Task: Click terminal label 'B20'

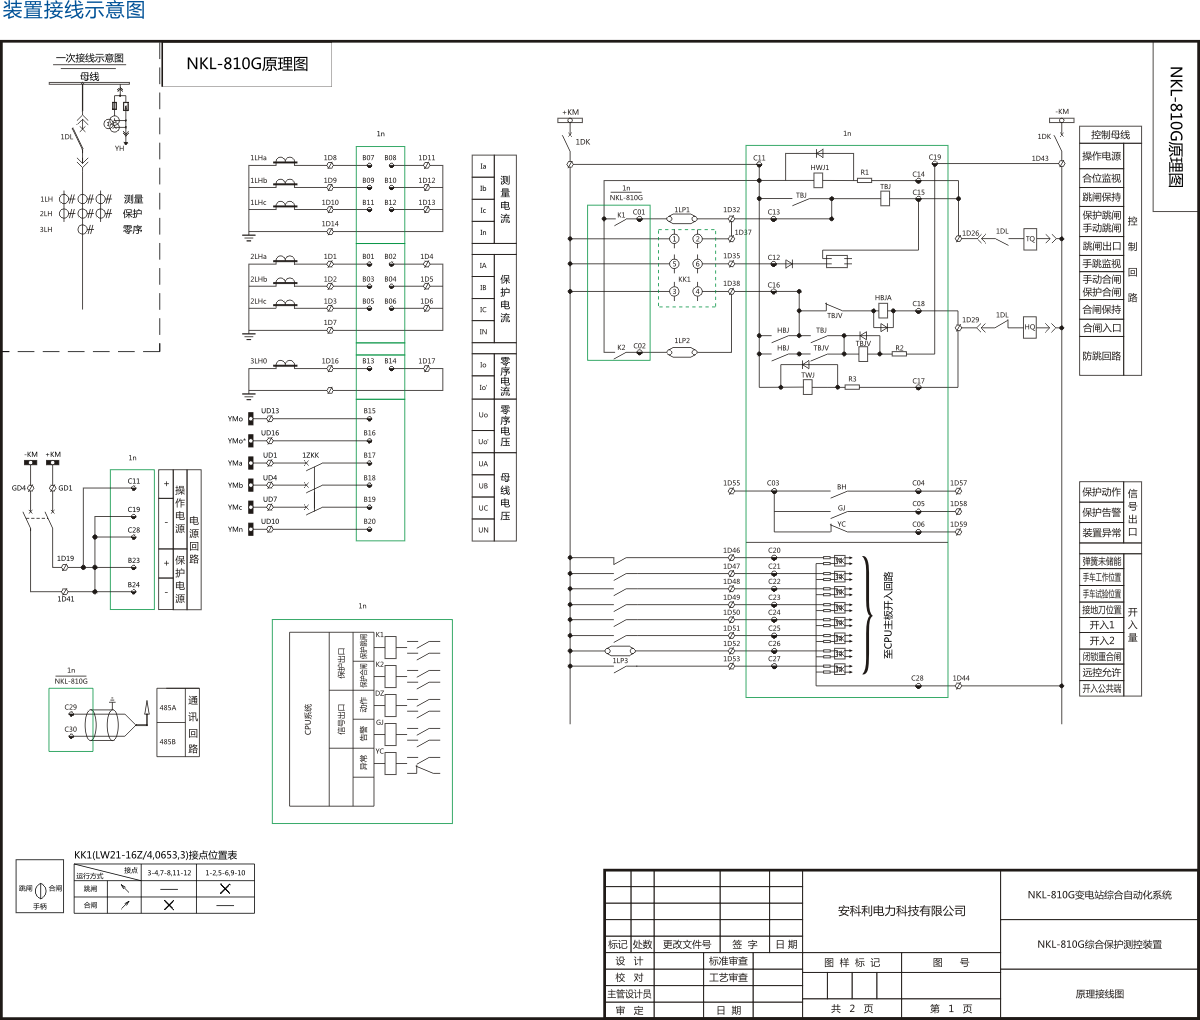Action: pyautogui.click(x=370, y=522)
